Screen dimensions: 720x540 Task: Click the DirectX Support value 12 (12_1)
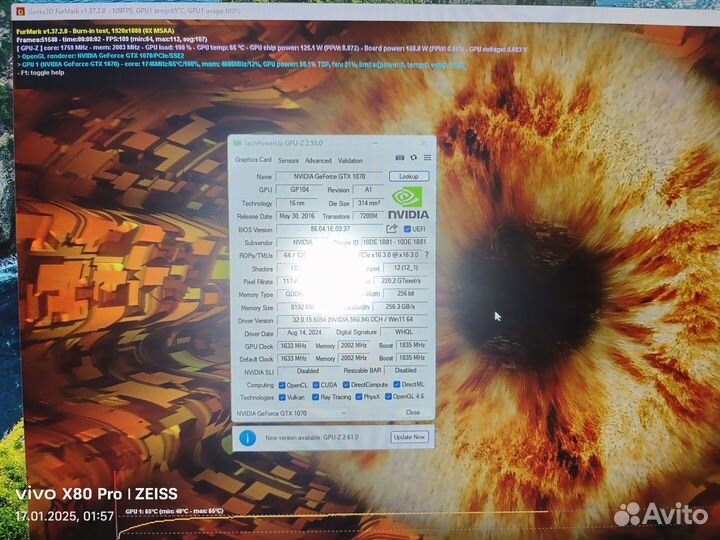click(406, 268)
